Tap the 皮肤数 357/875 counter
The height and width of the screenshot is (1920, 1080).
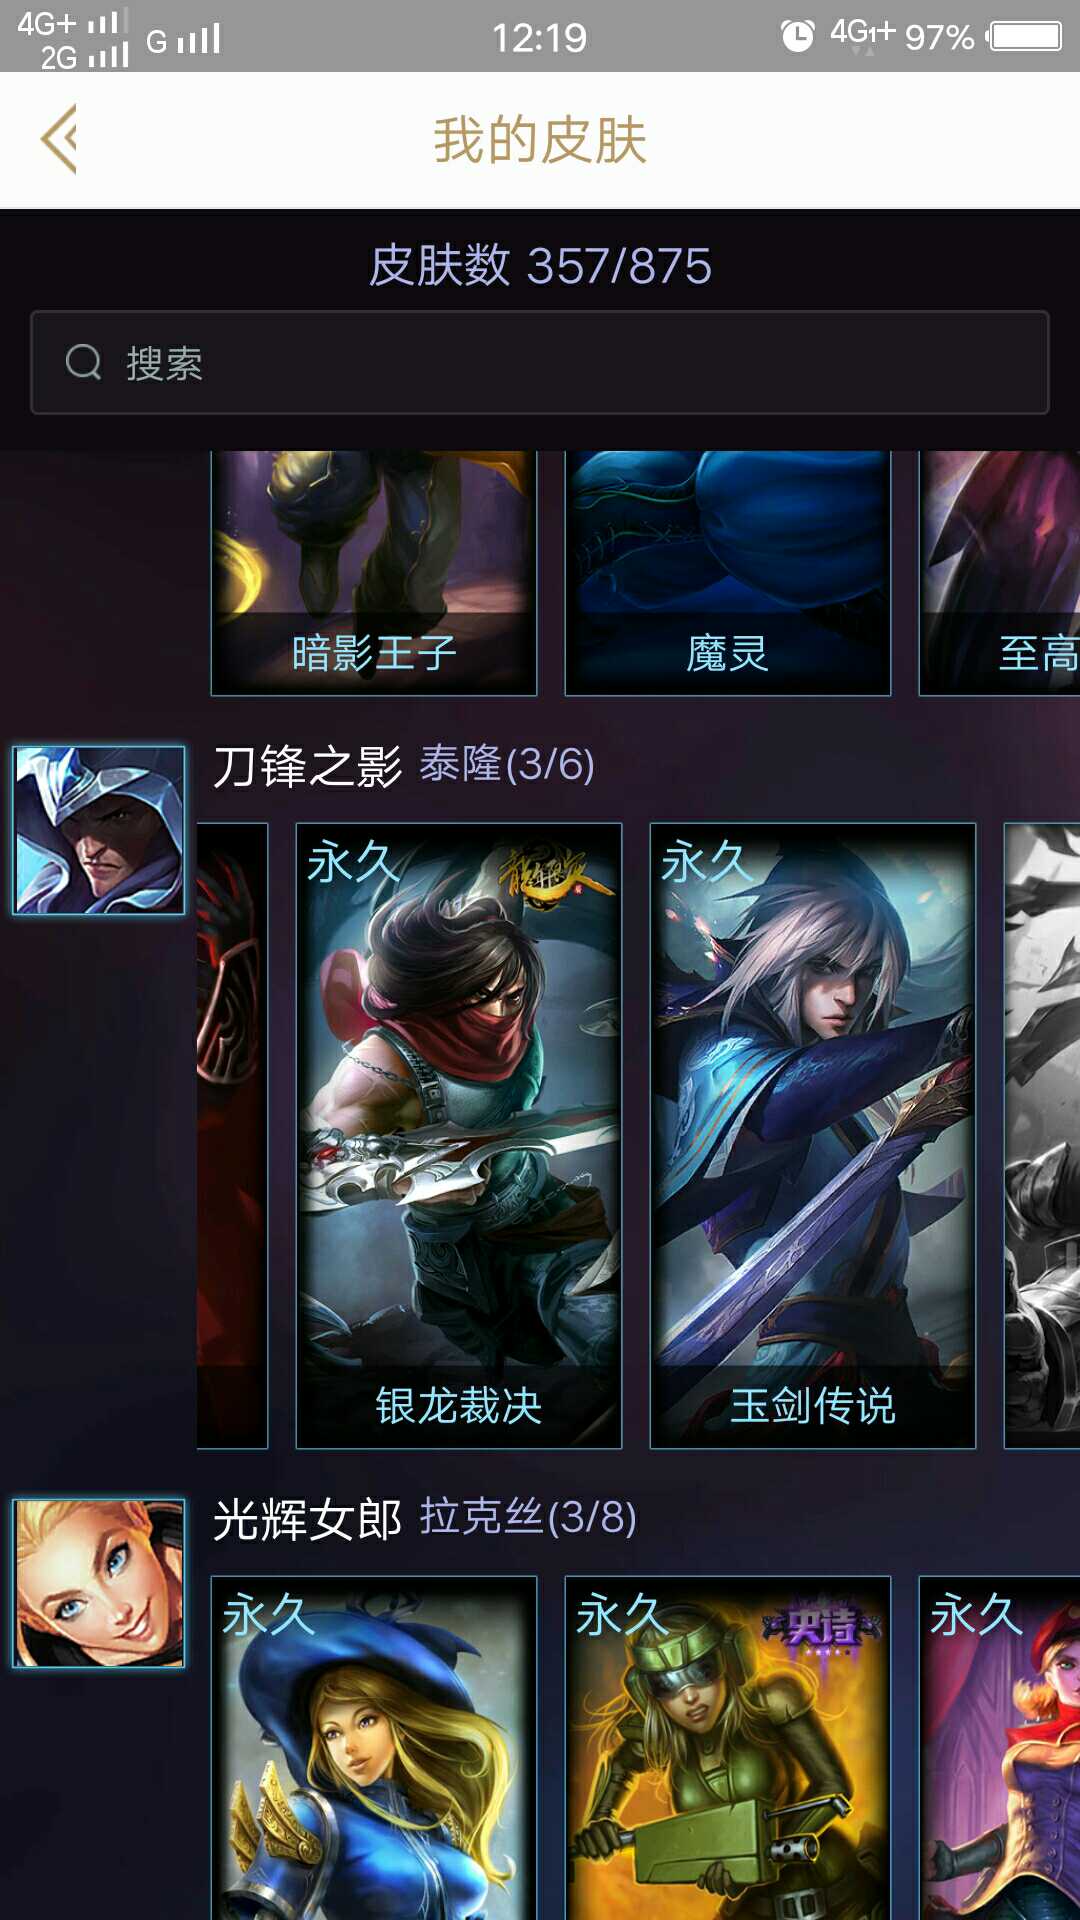pos(540,266)
